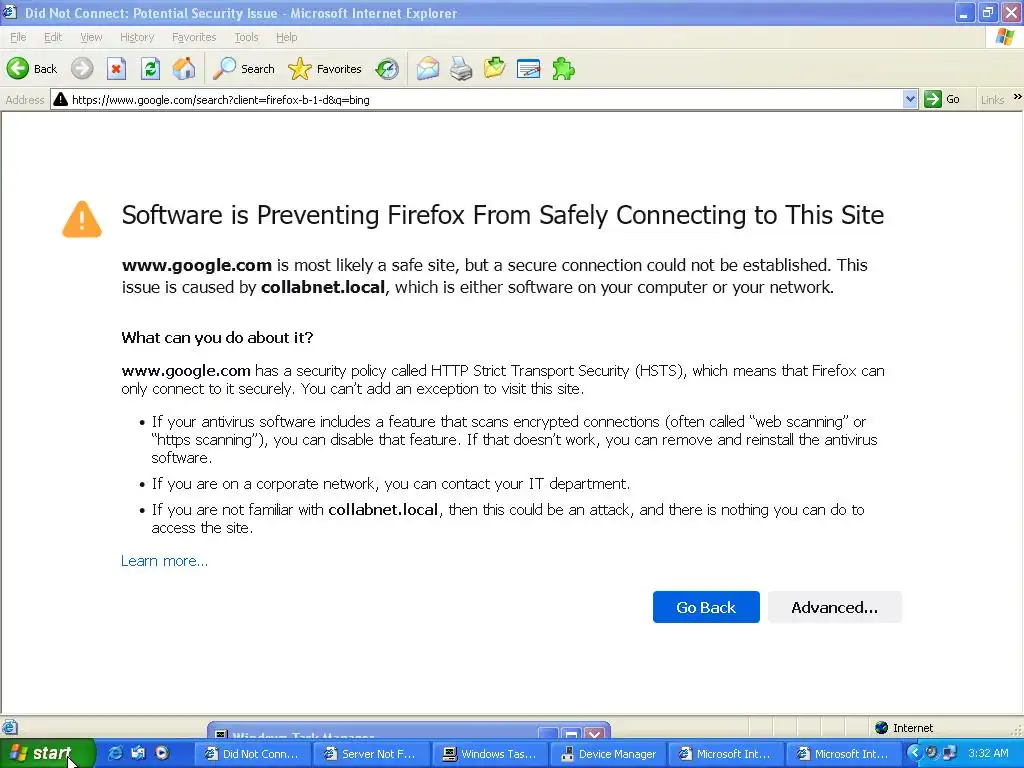Image resolution: width=1024 pixels, height=768 pixels.
Task: Maximize the Windows Task Manager window behind
Action: click(571, 734)
